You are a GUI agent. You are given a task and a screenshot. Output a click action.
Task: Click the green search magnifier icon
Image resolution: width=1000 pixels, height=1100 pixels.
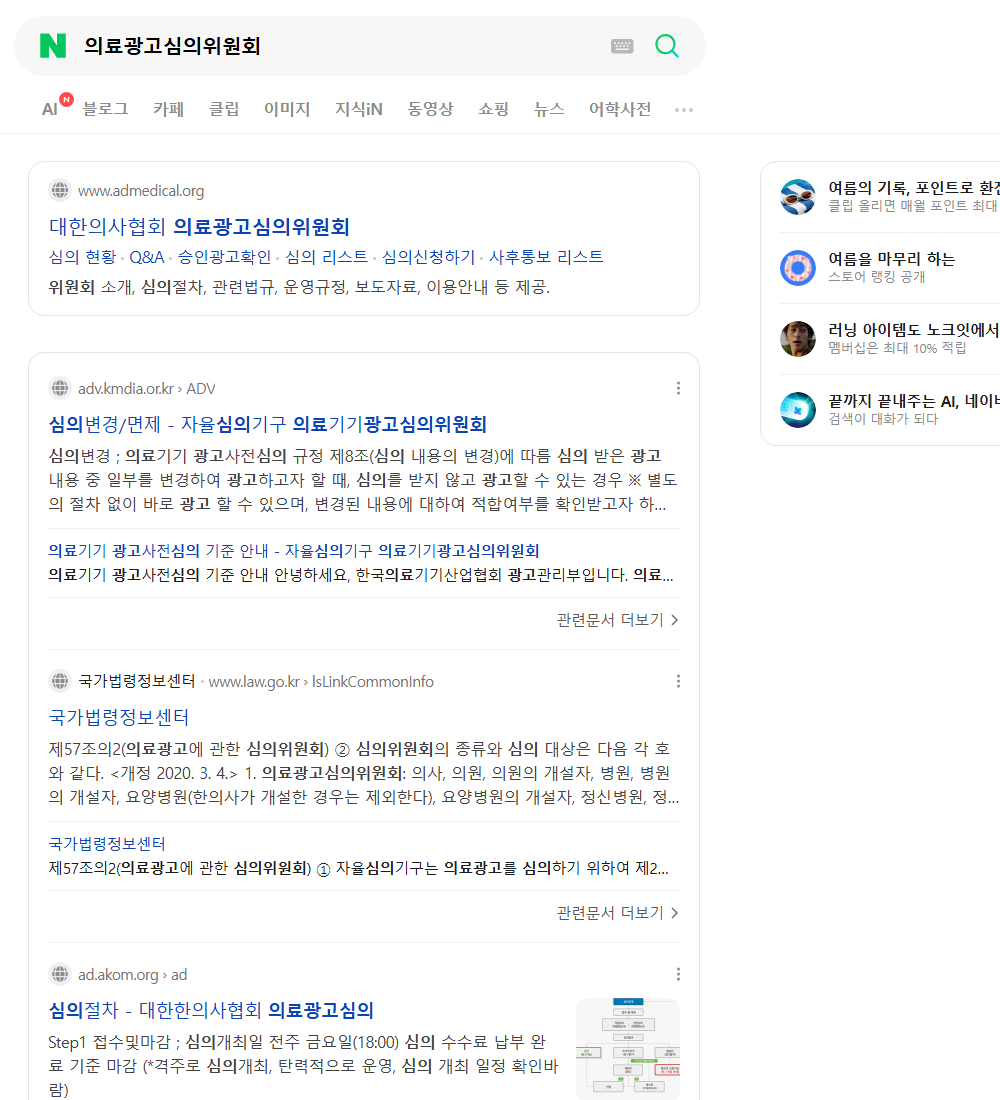click(x=667, y=46)
